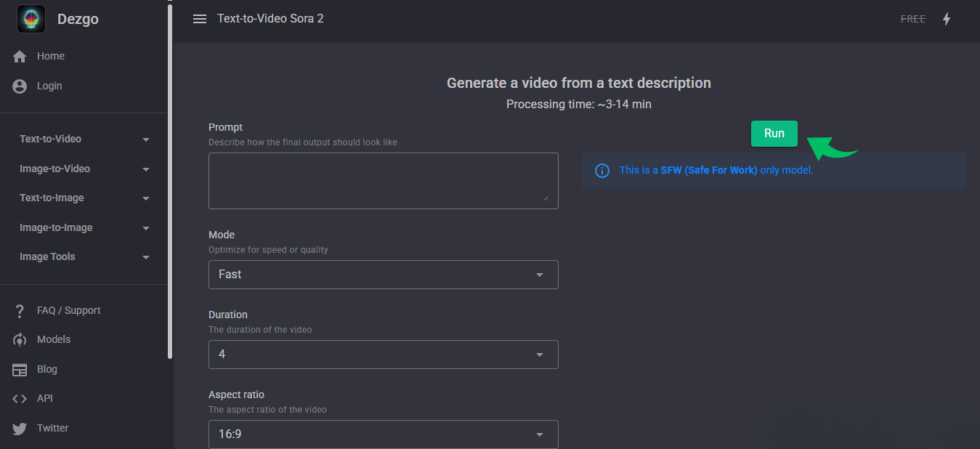This screenshot has width=980, height=449.
Task: Expand the Image-to-Video sidebar section
Action: [x=84, y=169]
